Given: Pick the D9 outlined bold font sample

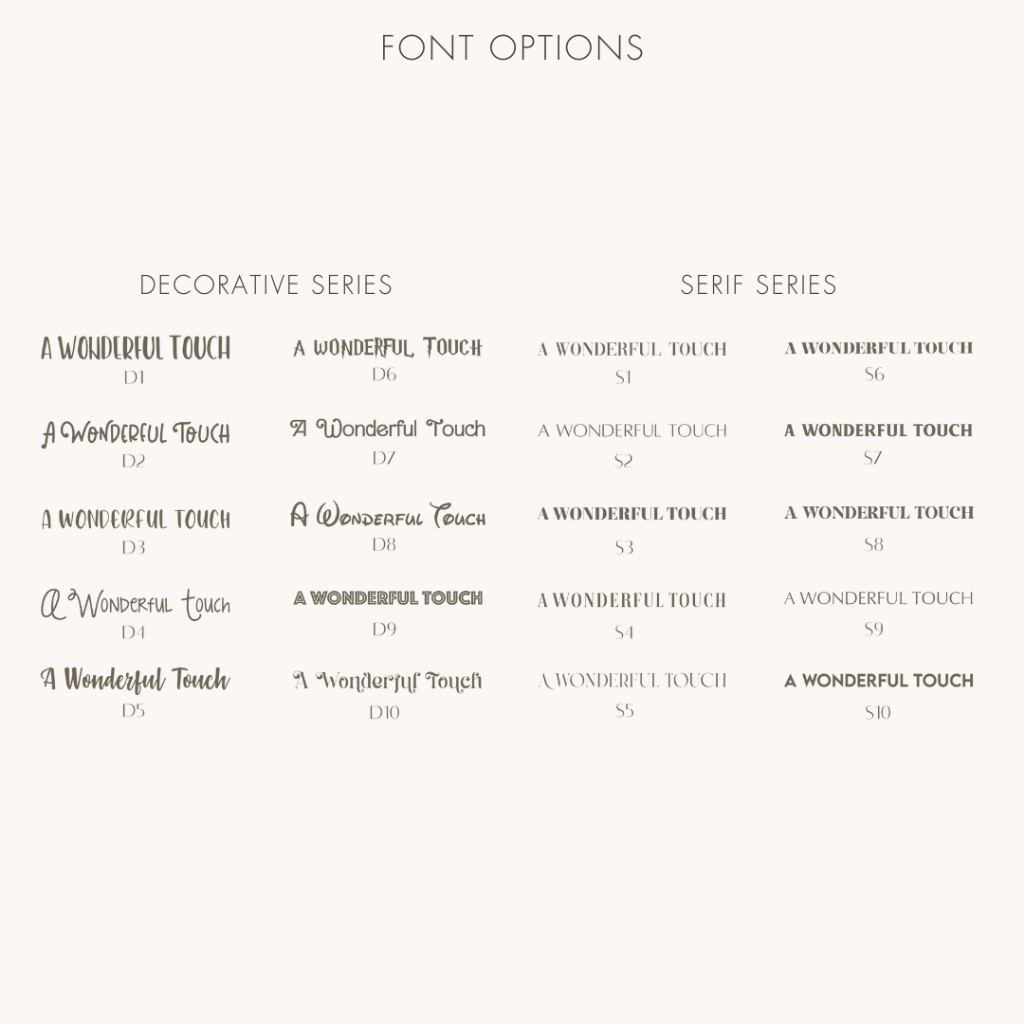Looking at the screenshot, I should pyautogui.click(x=388, y=598).
